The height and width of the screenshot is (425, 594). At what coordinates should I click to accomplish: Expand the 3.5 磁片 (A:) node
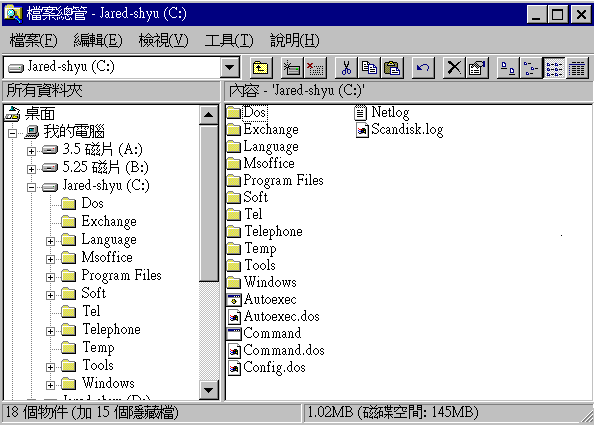(x=31, y=151)
